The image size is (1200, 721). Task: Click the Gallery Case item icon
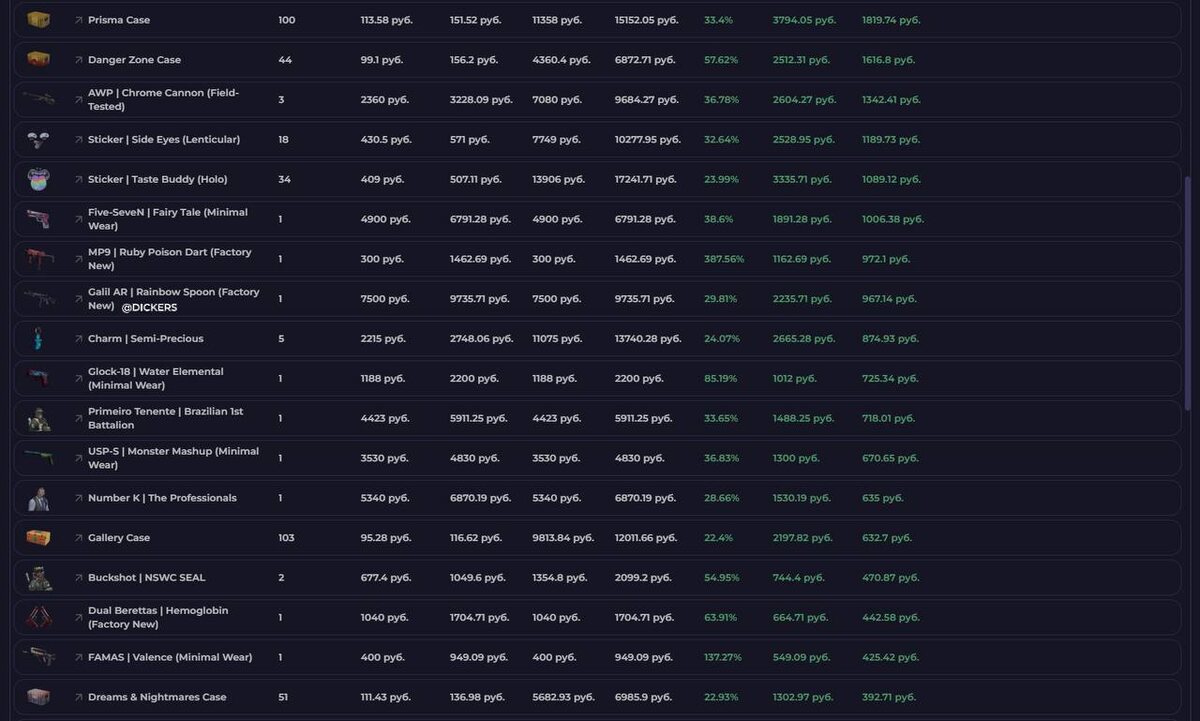[x=38, y=538]
